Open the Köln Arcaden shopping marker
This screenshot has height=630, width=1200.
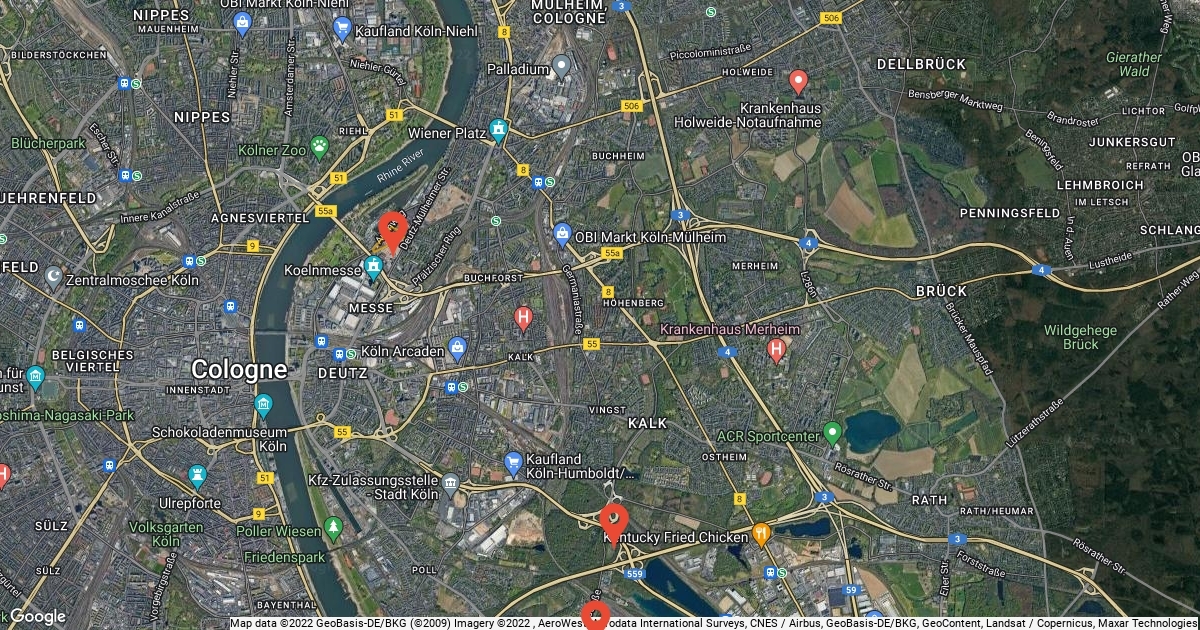(458, 349)
